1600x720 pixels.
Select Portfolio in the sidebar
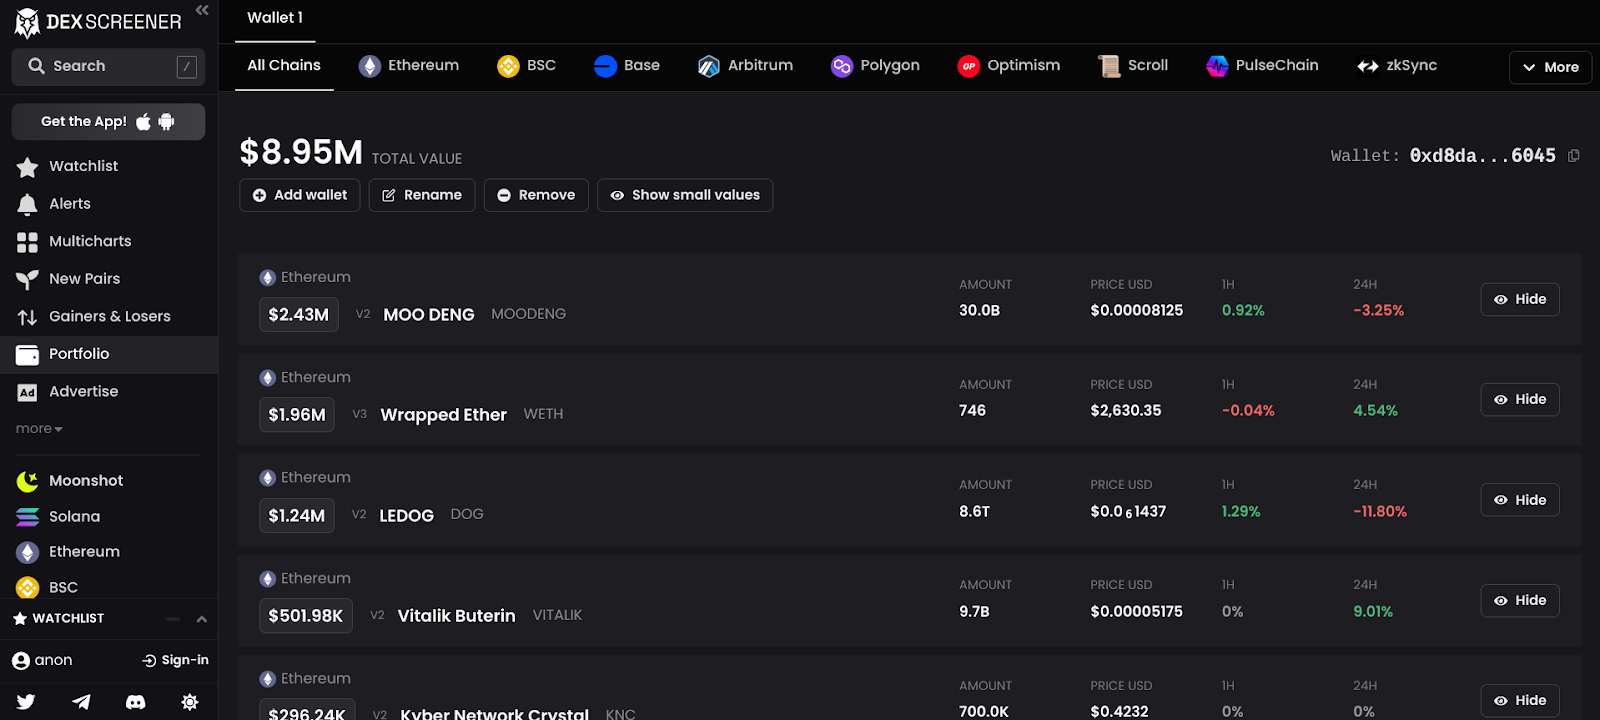(x=108, y=354)
